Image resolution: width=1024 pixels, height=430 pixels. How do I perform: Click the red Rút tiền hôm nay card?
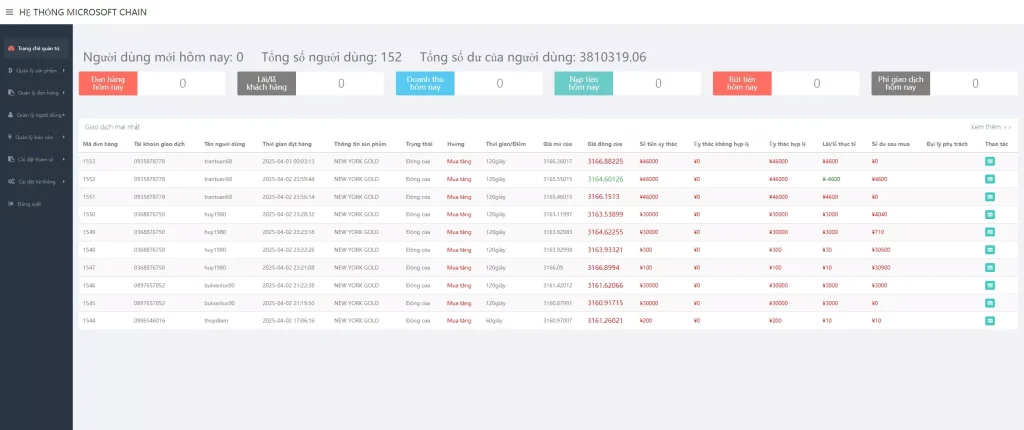742,84
